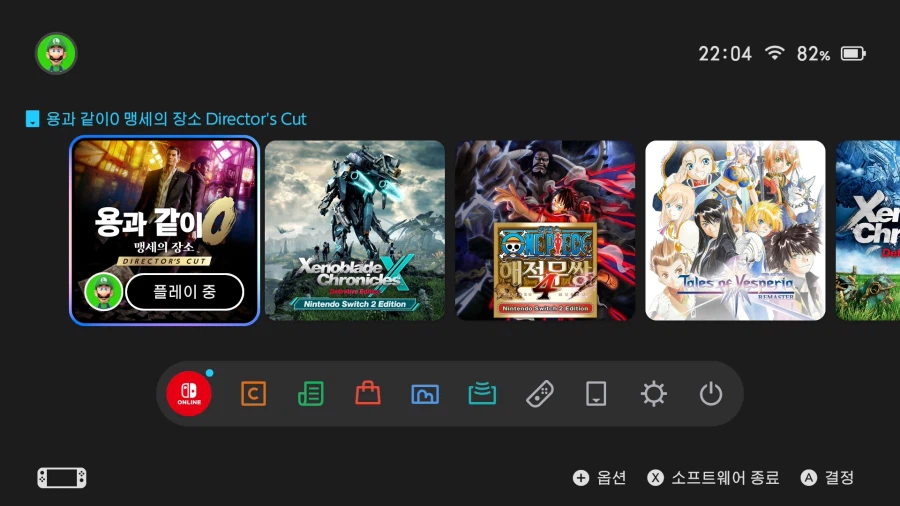This screenshot has height=506, width=900.
Task: Open Luigi user profile at top left
Action: [56, 53]
